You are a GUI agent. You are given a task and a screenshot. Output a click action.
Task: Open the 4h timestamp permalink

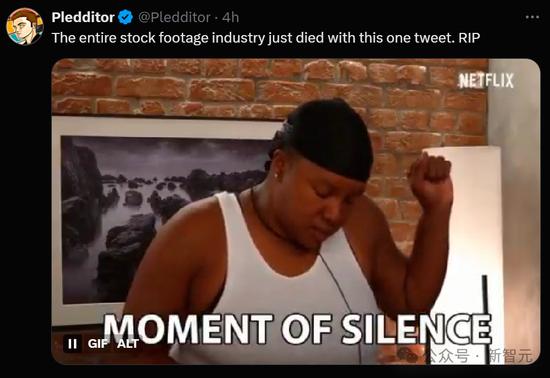[x=230, y=17]
